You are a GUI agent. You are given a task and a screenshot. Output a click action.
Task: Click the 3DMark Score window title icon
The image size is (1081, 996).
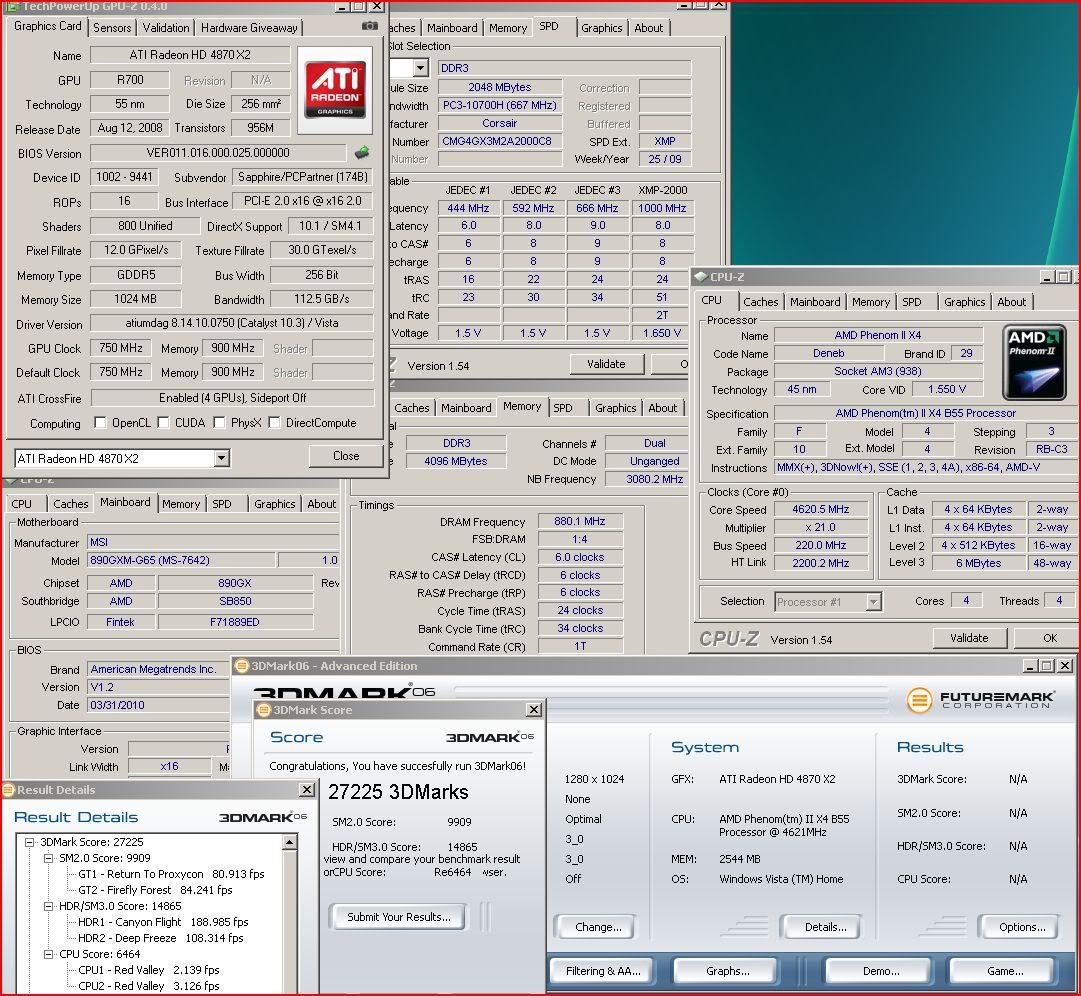[x=264, y=710]
